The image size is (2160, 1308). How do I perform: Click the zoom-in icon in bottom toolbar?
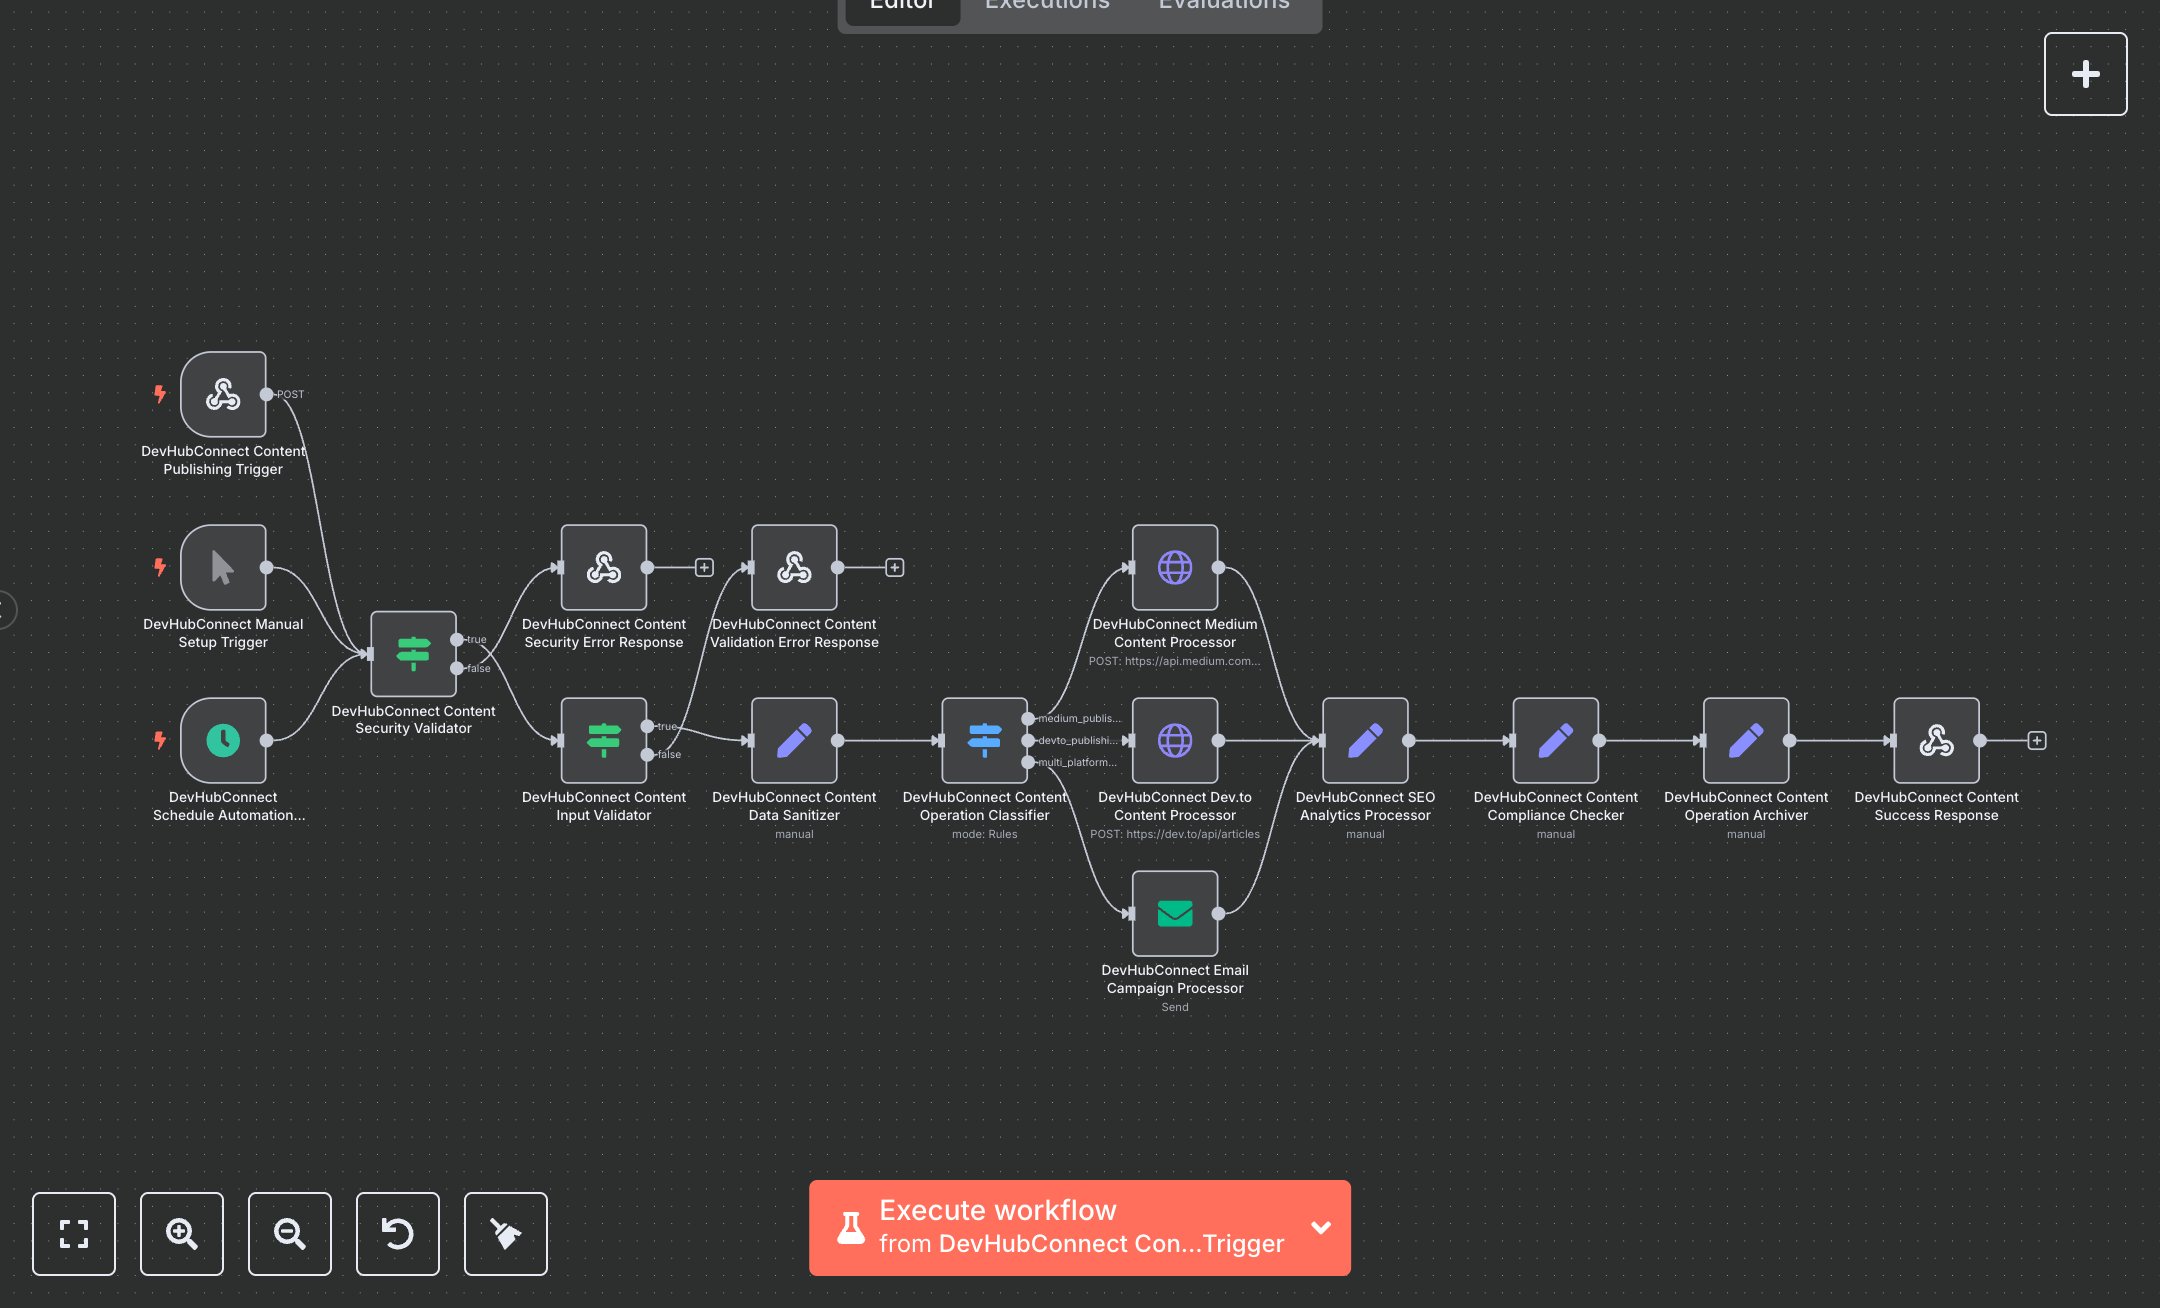[x=181, y=1234]
